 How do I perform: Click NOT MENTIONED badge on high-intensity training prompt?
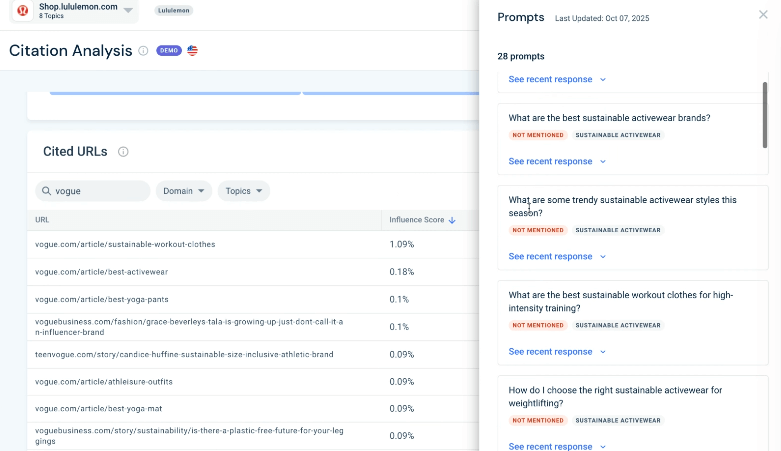click(x=538, y=325)
